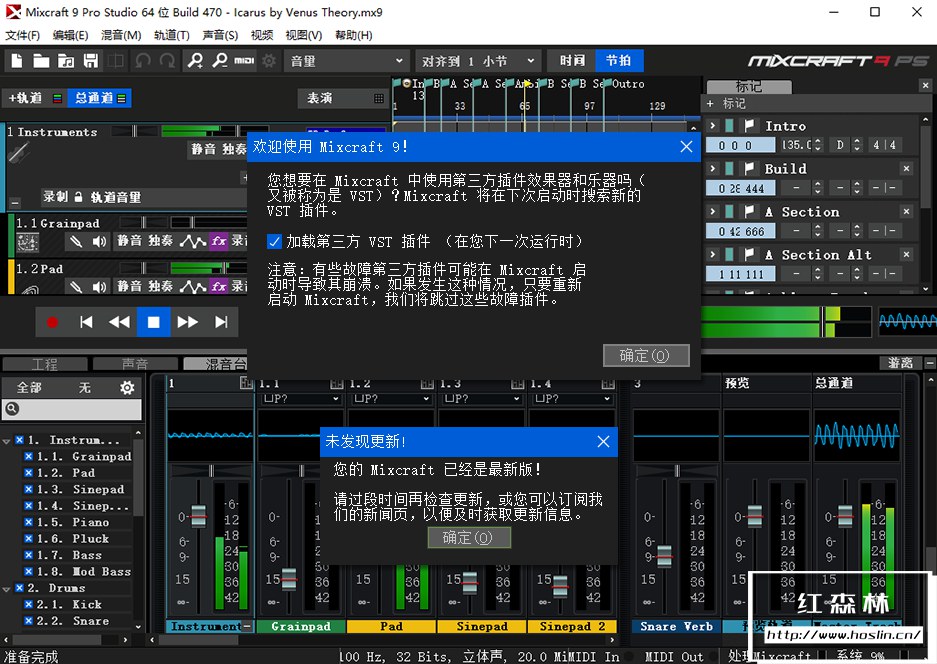Click the flag icon of the Intro marker
This screenshot has width=937, height=664.
coord(749,126)
